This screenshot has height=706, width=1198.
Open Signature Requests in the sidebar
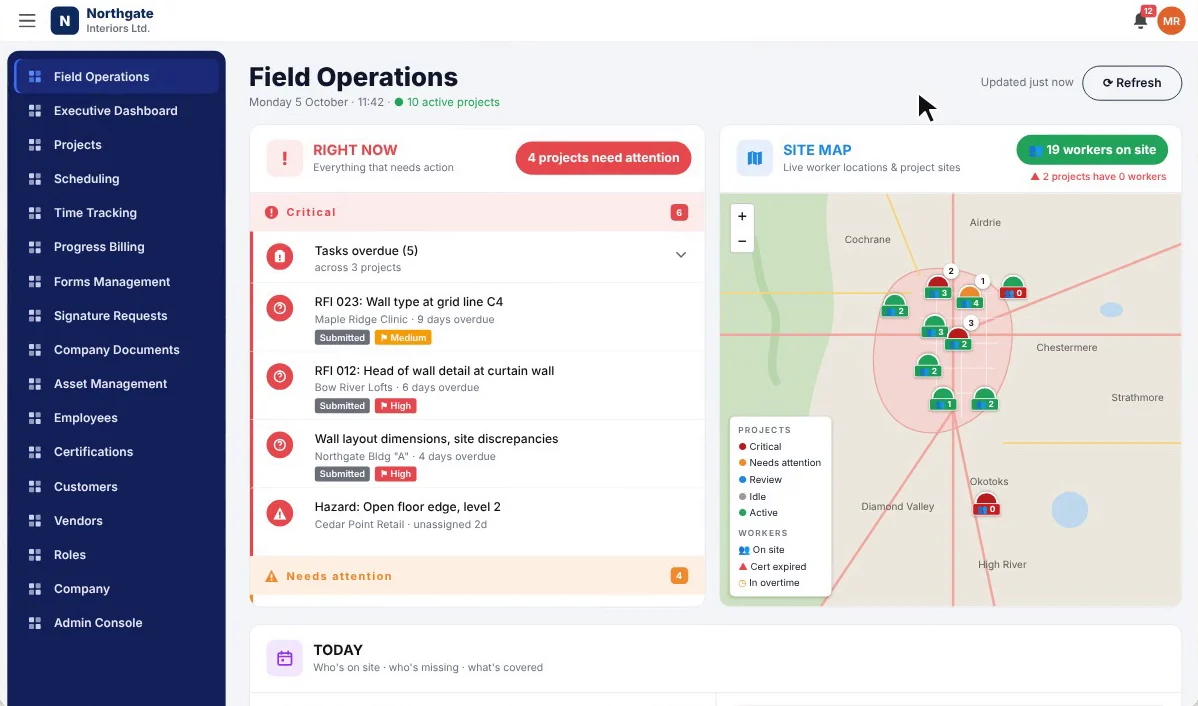(x=116, y=316)
